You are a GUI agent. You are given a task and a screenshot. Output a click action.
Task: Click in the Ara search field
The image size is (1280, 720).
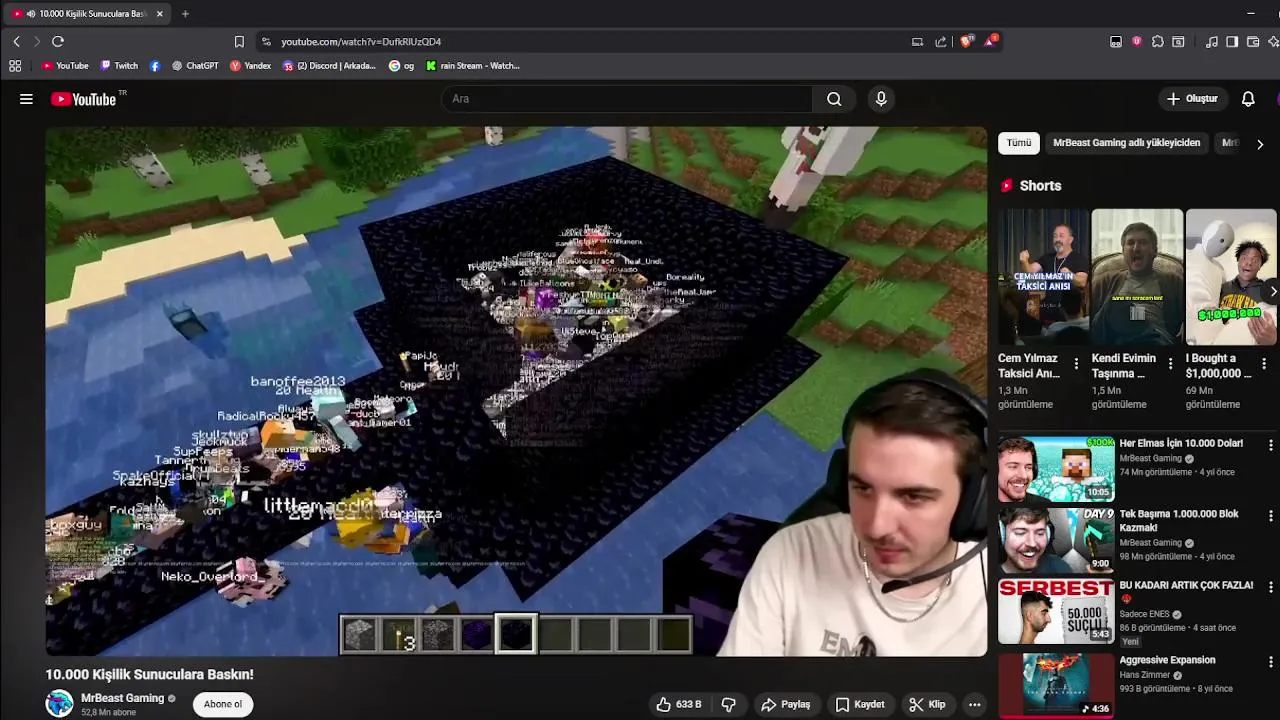(628, 99)
